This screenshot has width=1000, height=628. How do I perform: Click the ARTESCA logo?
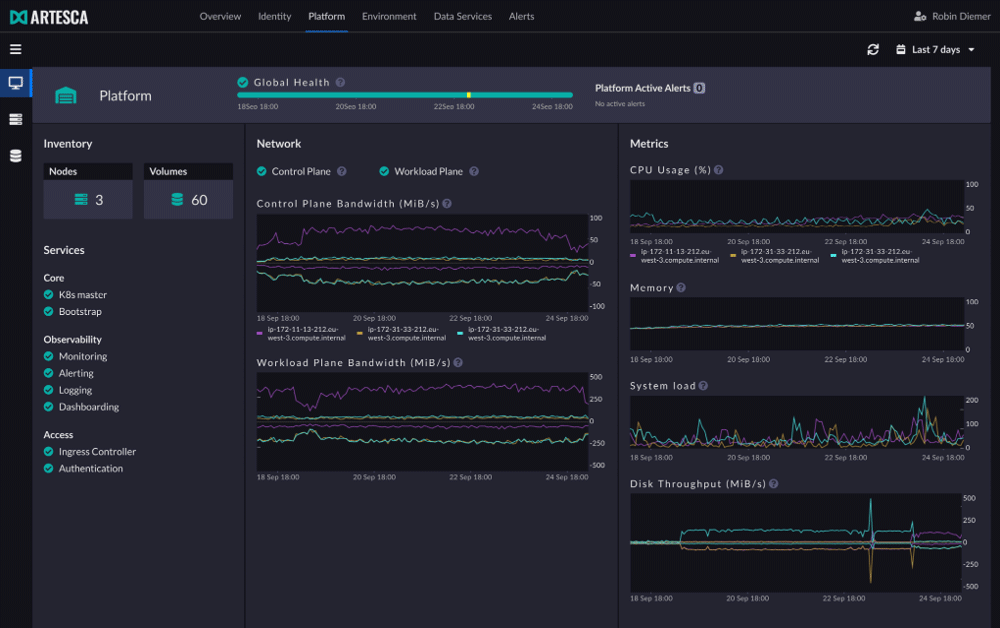point(49,17)
